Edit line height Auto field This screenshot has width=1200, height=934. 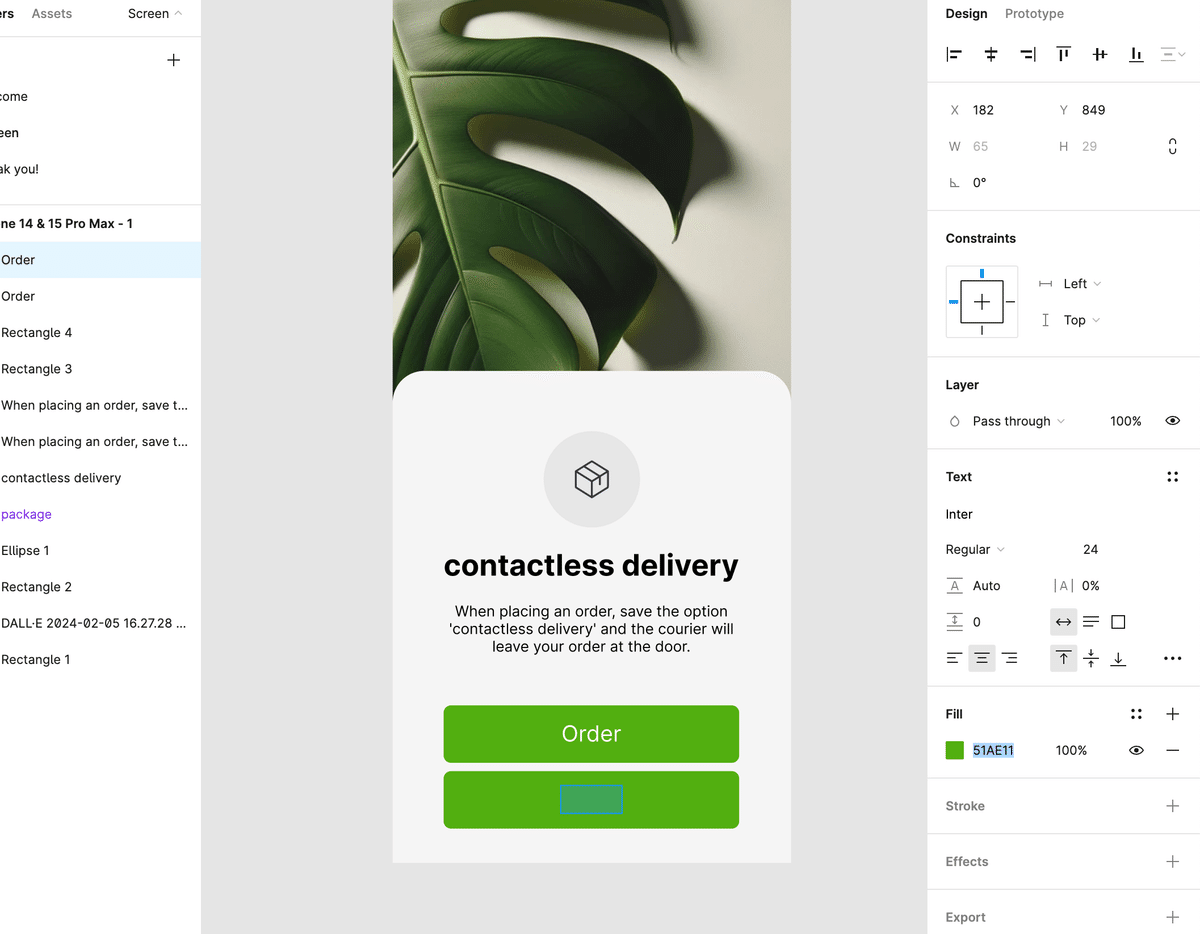[x=987, y=586]
